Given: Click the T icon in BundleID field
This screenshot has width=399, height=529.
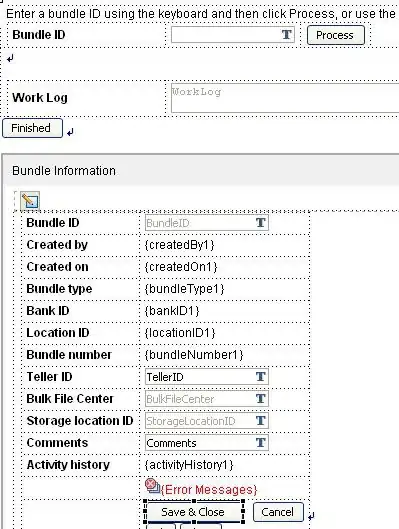Looking at the screenshot, I should [260, 223].
